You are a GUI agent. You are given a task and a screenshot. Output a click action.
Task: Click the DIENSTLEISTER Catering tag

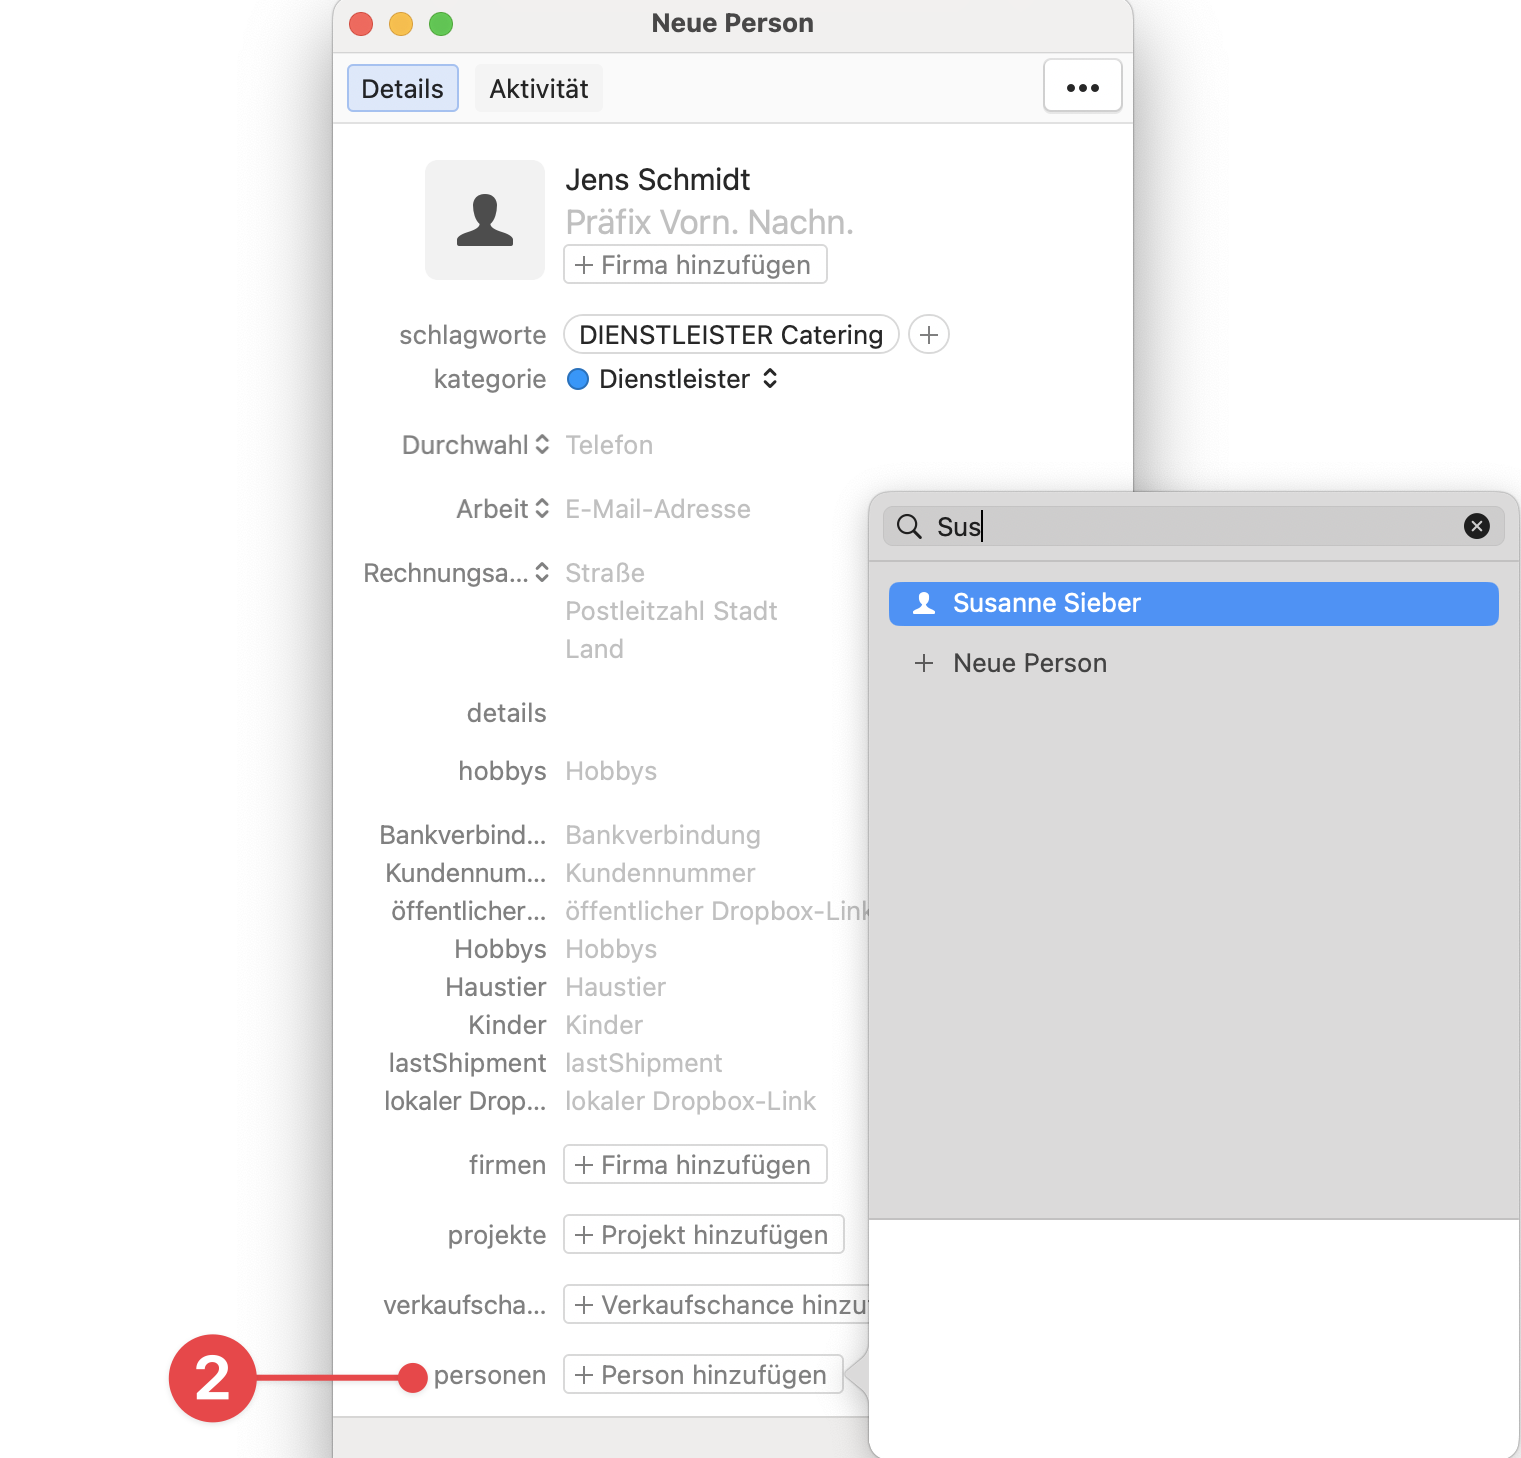click(x=731, y=334)
